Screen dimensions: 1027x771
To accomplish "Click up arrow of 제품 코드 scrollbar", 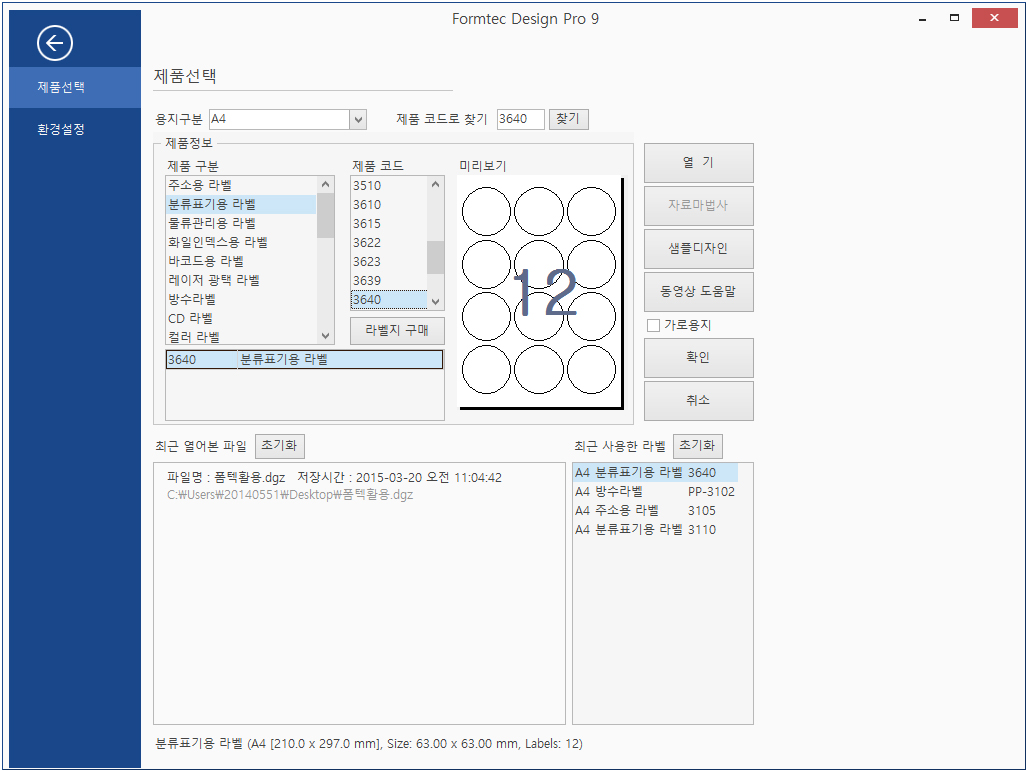I will pos(436,185).
